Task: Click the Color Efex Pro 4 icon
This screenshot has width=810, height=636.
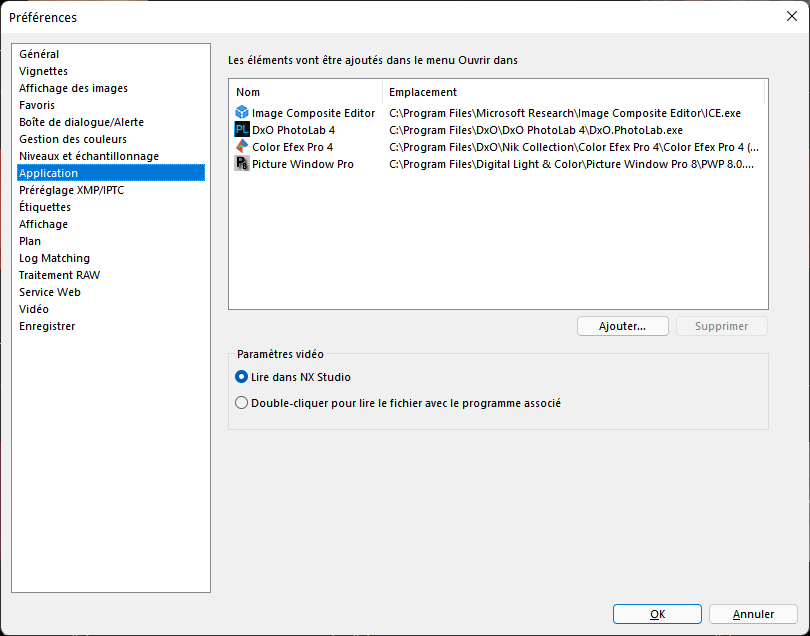Action: [241, 147]
